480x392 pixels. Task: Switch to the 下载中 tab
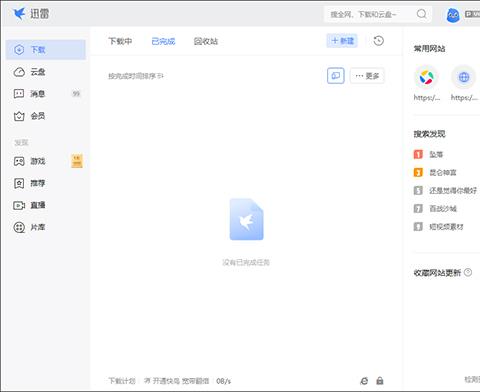[x=120, y=41]
